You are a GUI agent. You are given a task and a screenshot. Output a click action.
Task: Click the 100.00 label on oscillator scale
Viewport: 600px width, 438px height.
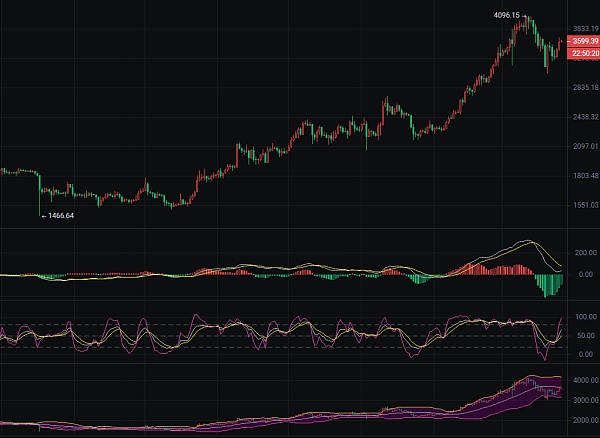585,317
